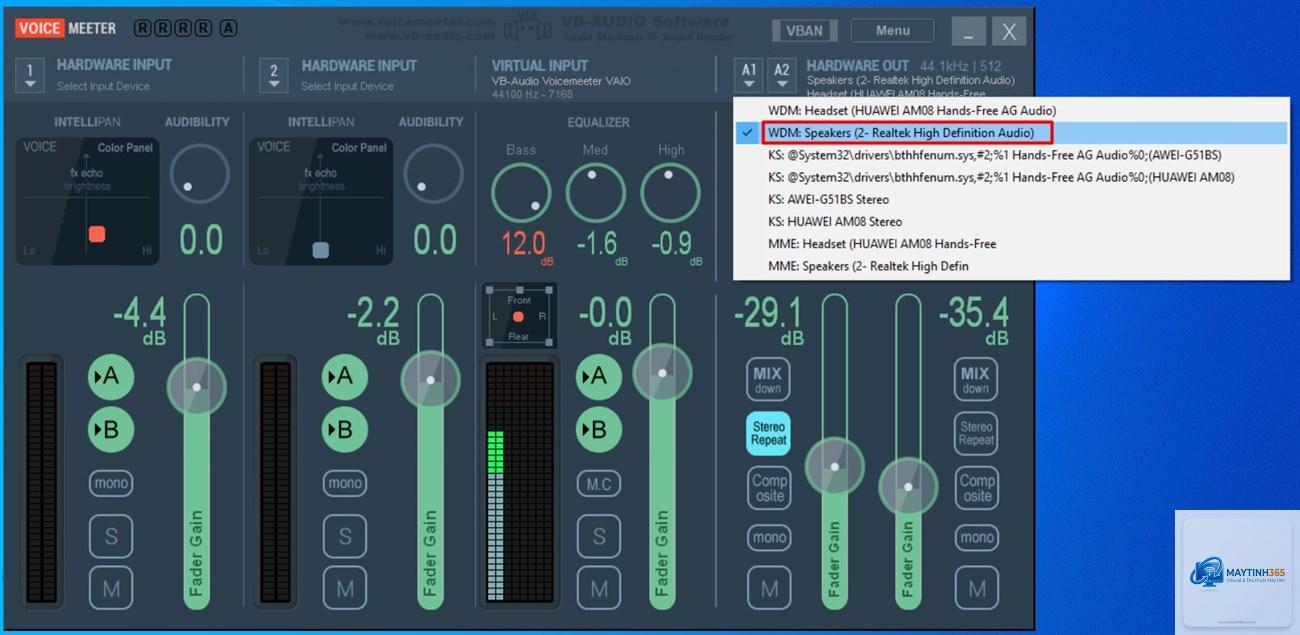Image resolution: width=1300 pixels, height=635 pixels.
Task: Enable mono on the -29.1 dB output
Action: point(768,538)
